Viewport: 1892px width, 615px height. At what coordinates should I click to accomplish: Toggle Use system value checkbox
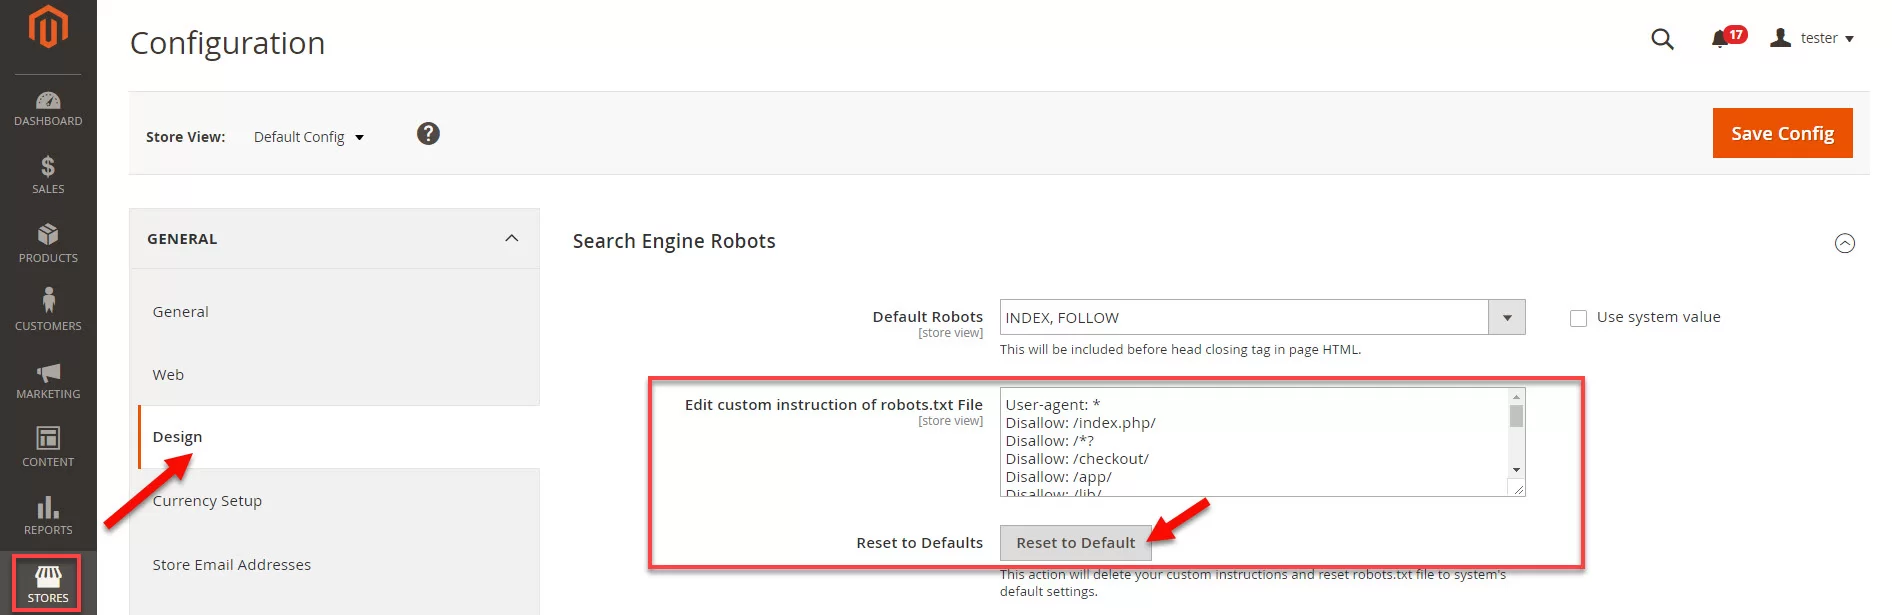pyautogui.click(x=1578, y=318)
